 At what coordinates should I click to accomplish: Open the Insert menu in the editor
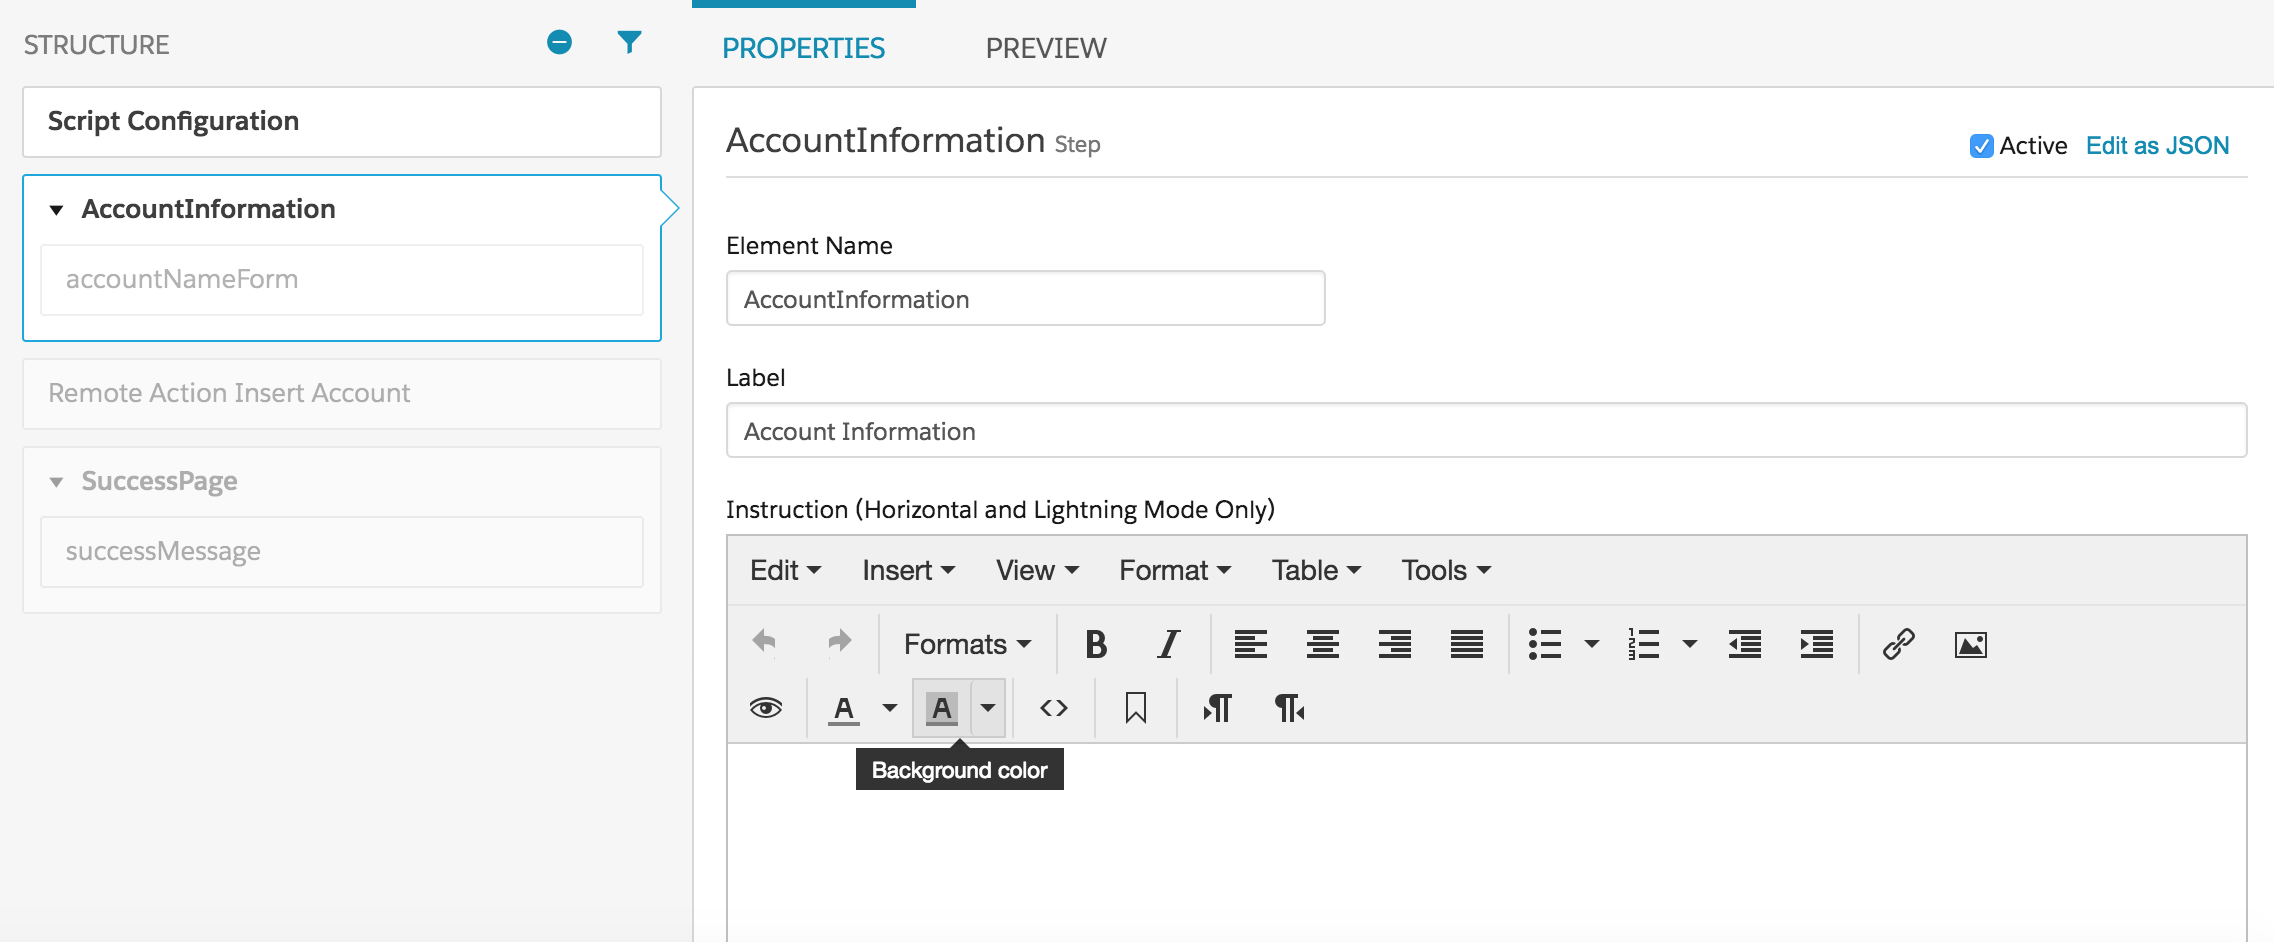[908, 570]
